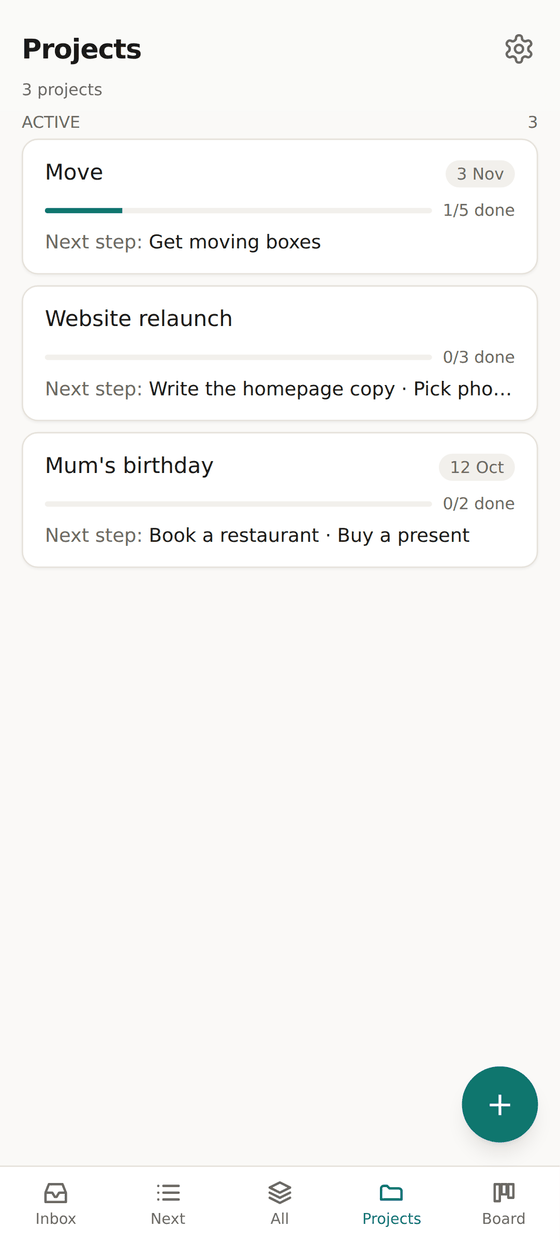The height and width of the screenshot is (1243, 560).
Task: Tap the plus add button
Action: click(x=500, y=1104)
